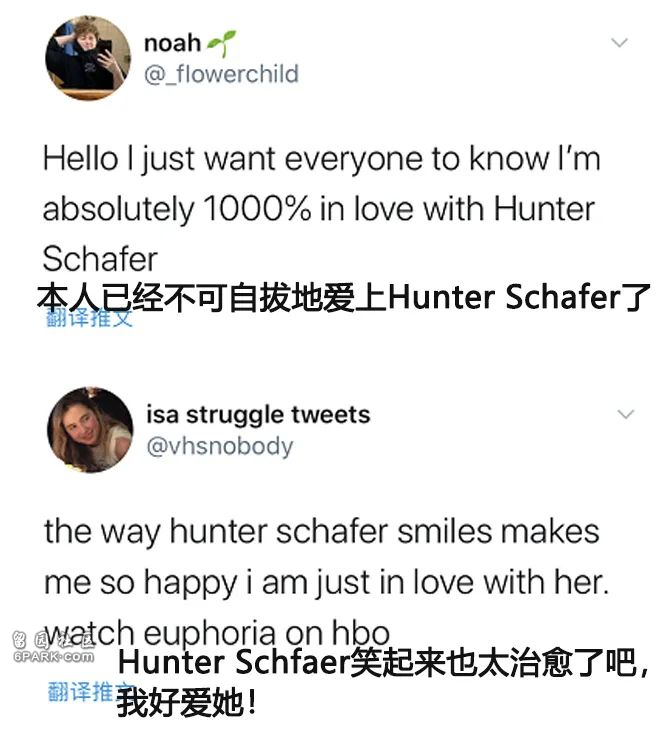Click the line "watch euphoria on hbo"
Viewport: 669px width, 729px height.
tap(217, 632)
